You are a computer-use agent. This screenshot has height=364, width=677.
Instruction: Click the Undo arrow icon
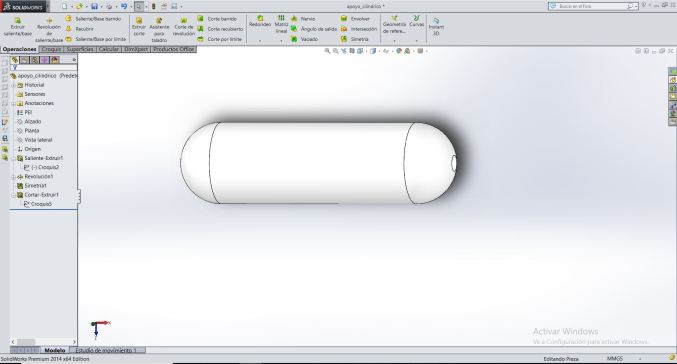pyautogui.click(x=124, y=6)
